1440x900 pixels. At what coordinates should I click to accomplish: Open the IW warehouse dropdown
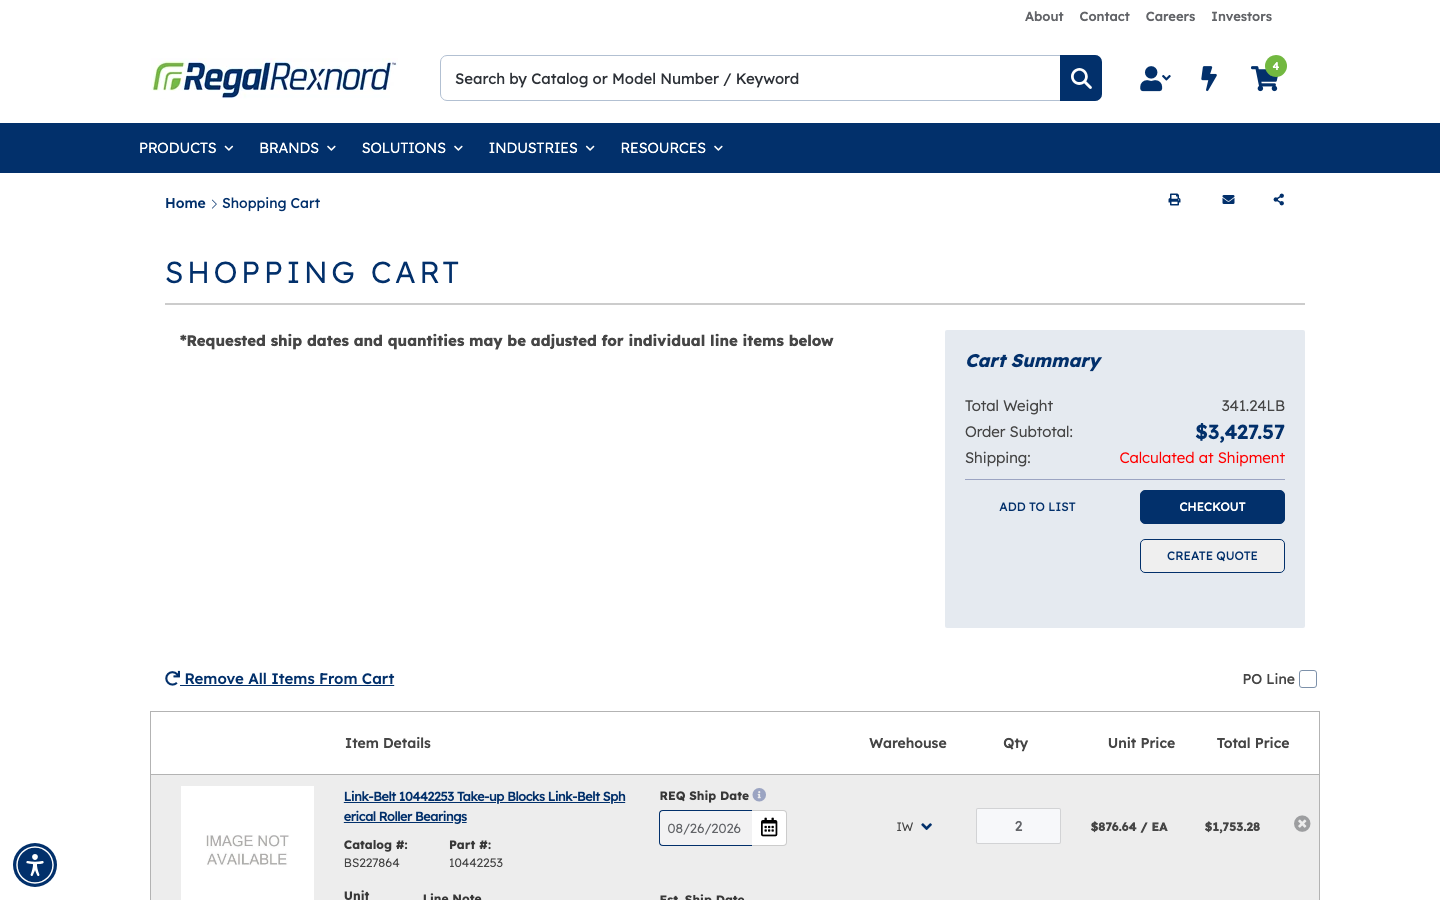pos(914,827)
